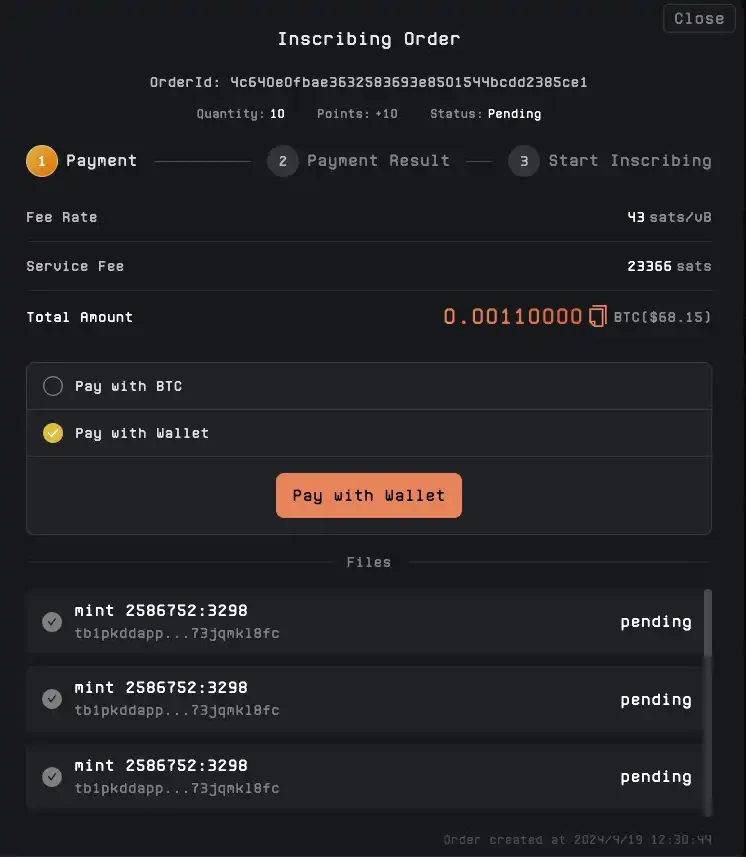
Task: Close the Inscribing Order dialog
Action: pyautogui.click(x=698, y=18)
